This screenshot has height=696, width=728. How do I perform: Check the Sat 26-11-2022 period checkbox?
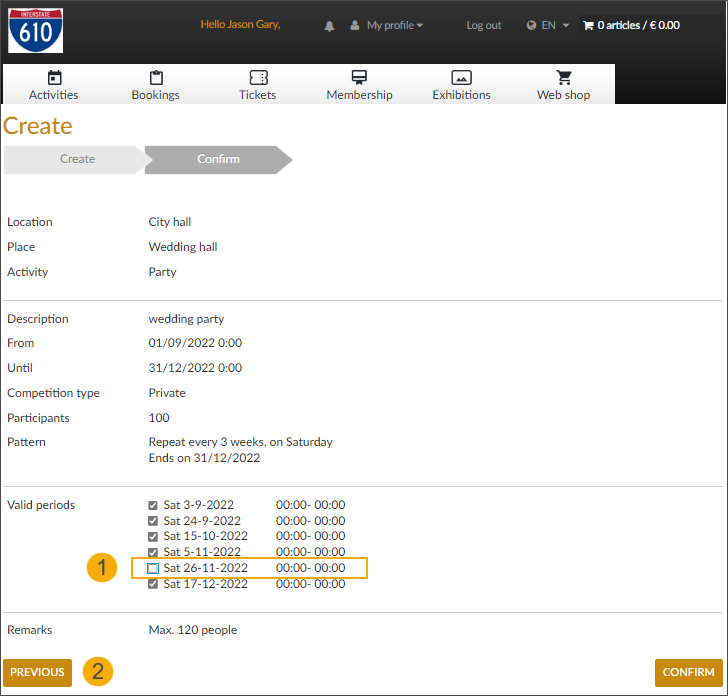[x=153, y=568]
